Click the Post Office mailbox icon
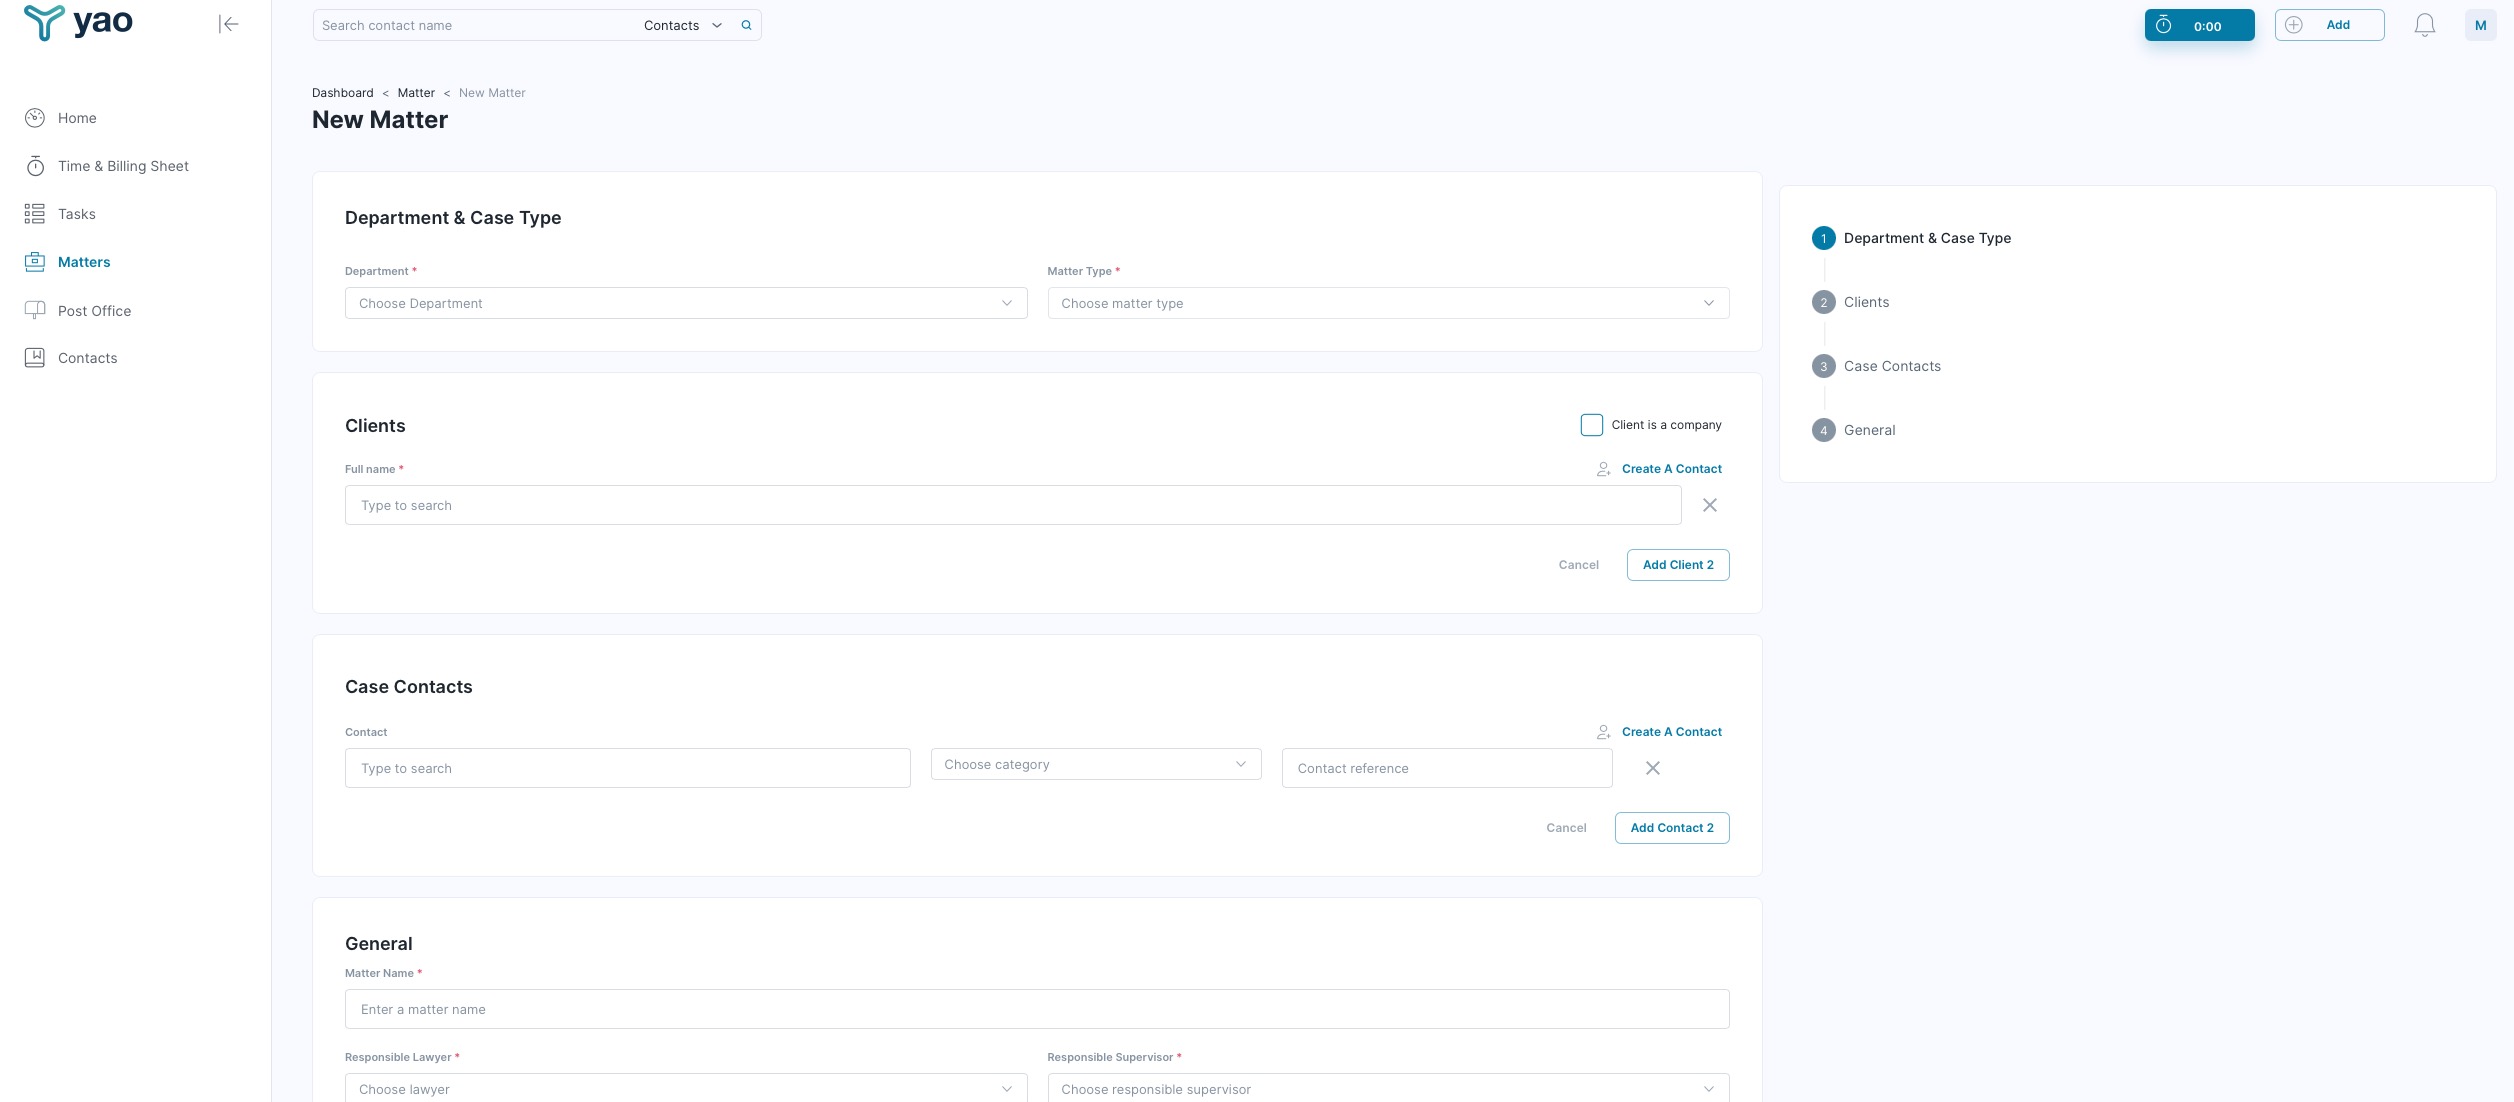This screenshot has width=2514, height=1102. click(x=35, y=311)
